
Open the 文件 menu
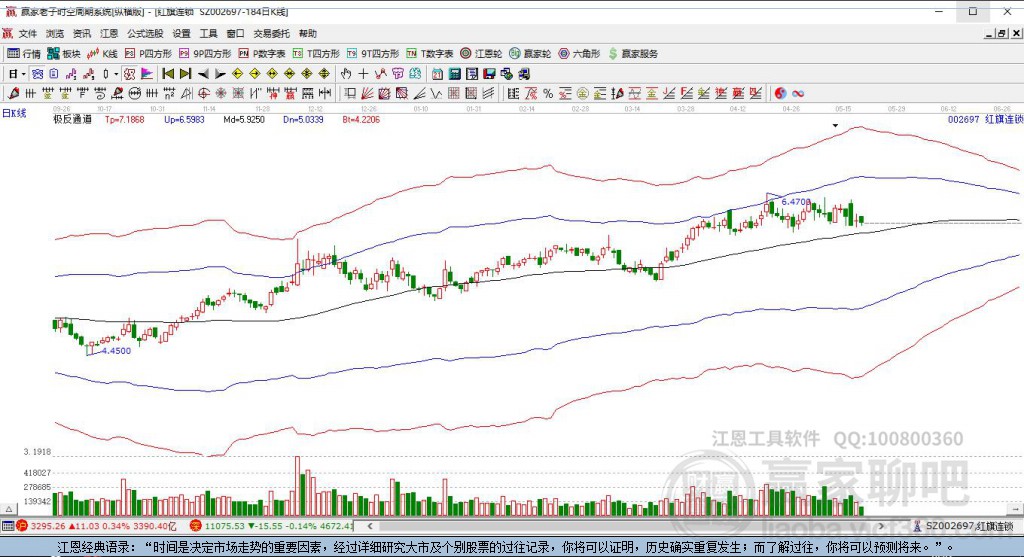[27, 34]
